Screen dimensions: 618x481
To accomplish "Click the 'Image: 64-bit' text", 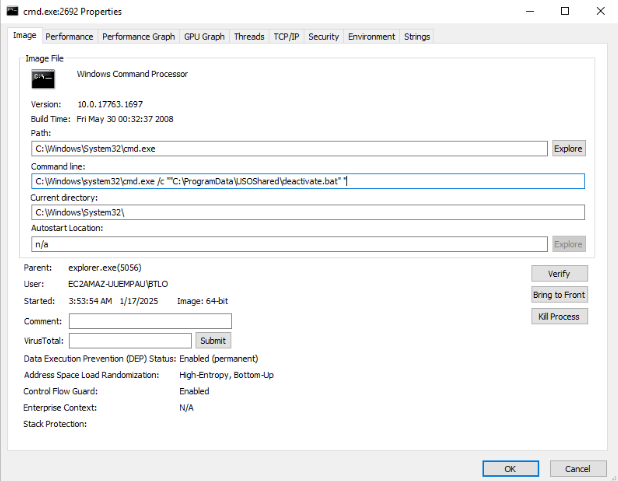I will 203,301.
